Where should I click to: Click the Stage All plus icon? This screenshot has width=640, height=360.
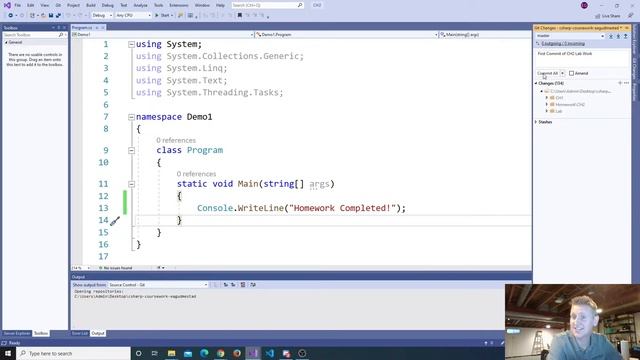pos(620,83)
